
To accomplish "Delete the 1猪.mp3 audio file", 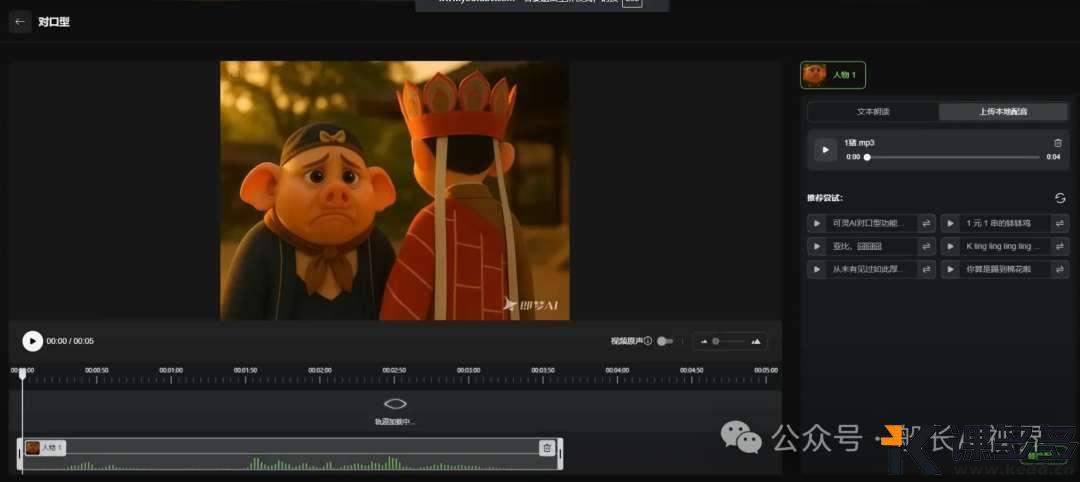I will click(1058, 143).
